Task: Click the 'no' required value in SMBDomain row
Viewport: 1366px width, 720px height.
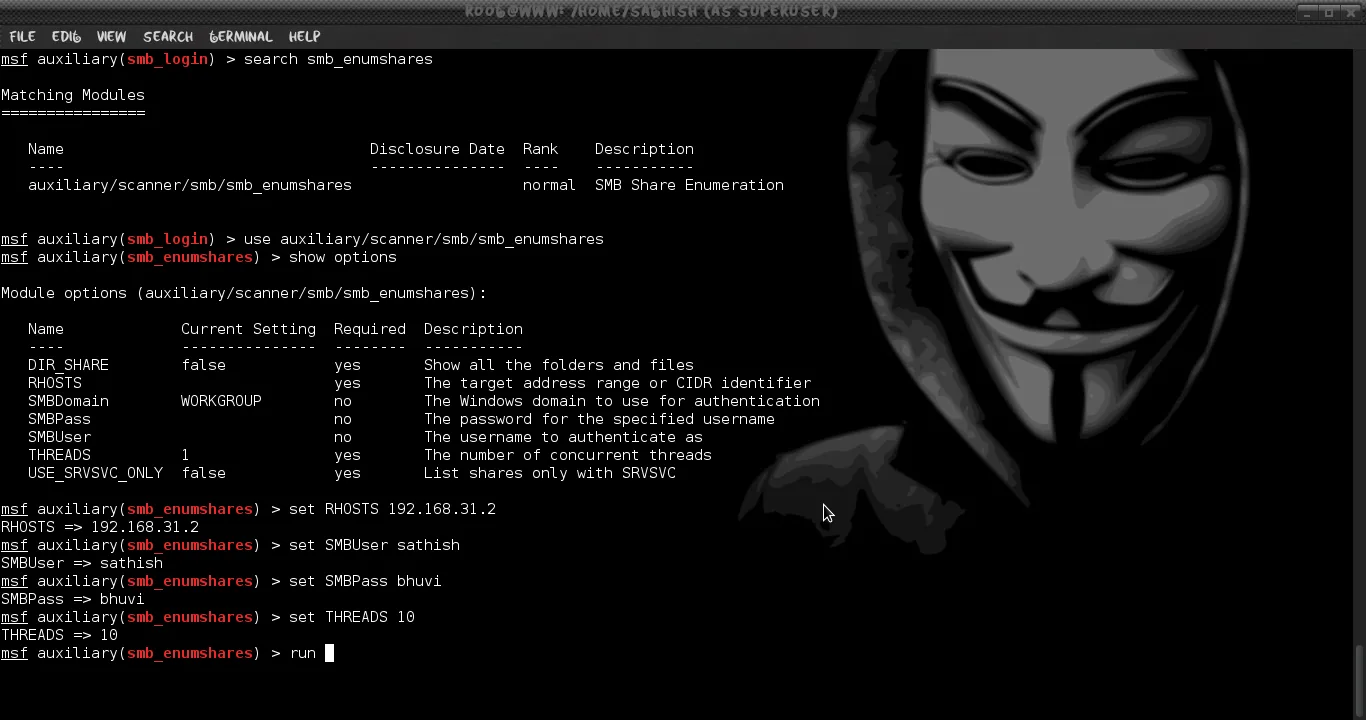Action: click(343, 401)
